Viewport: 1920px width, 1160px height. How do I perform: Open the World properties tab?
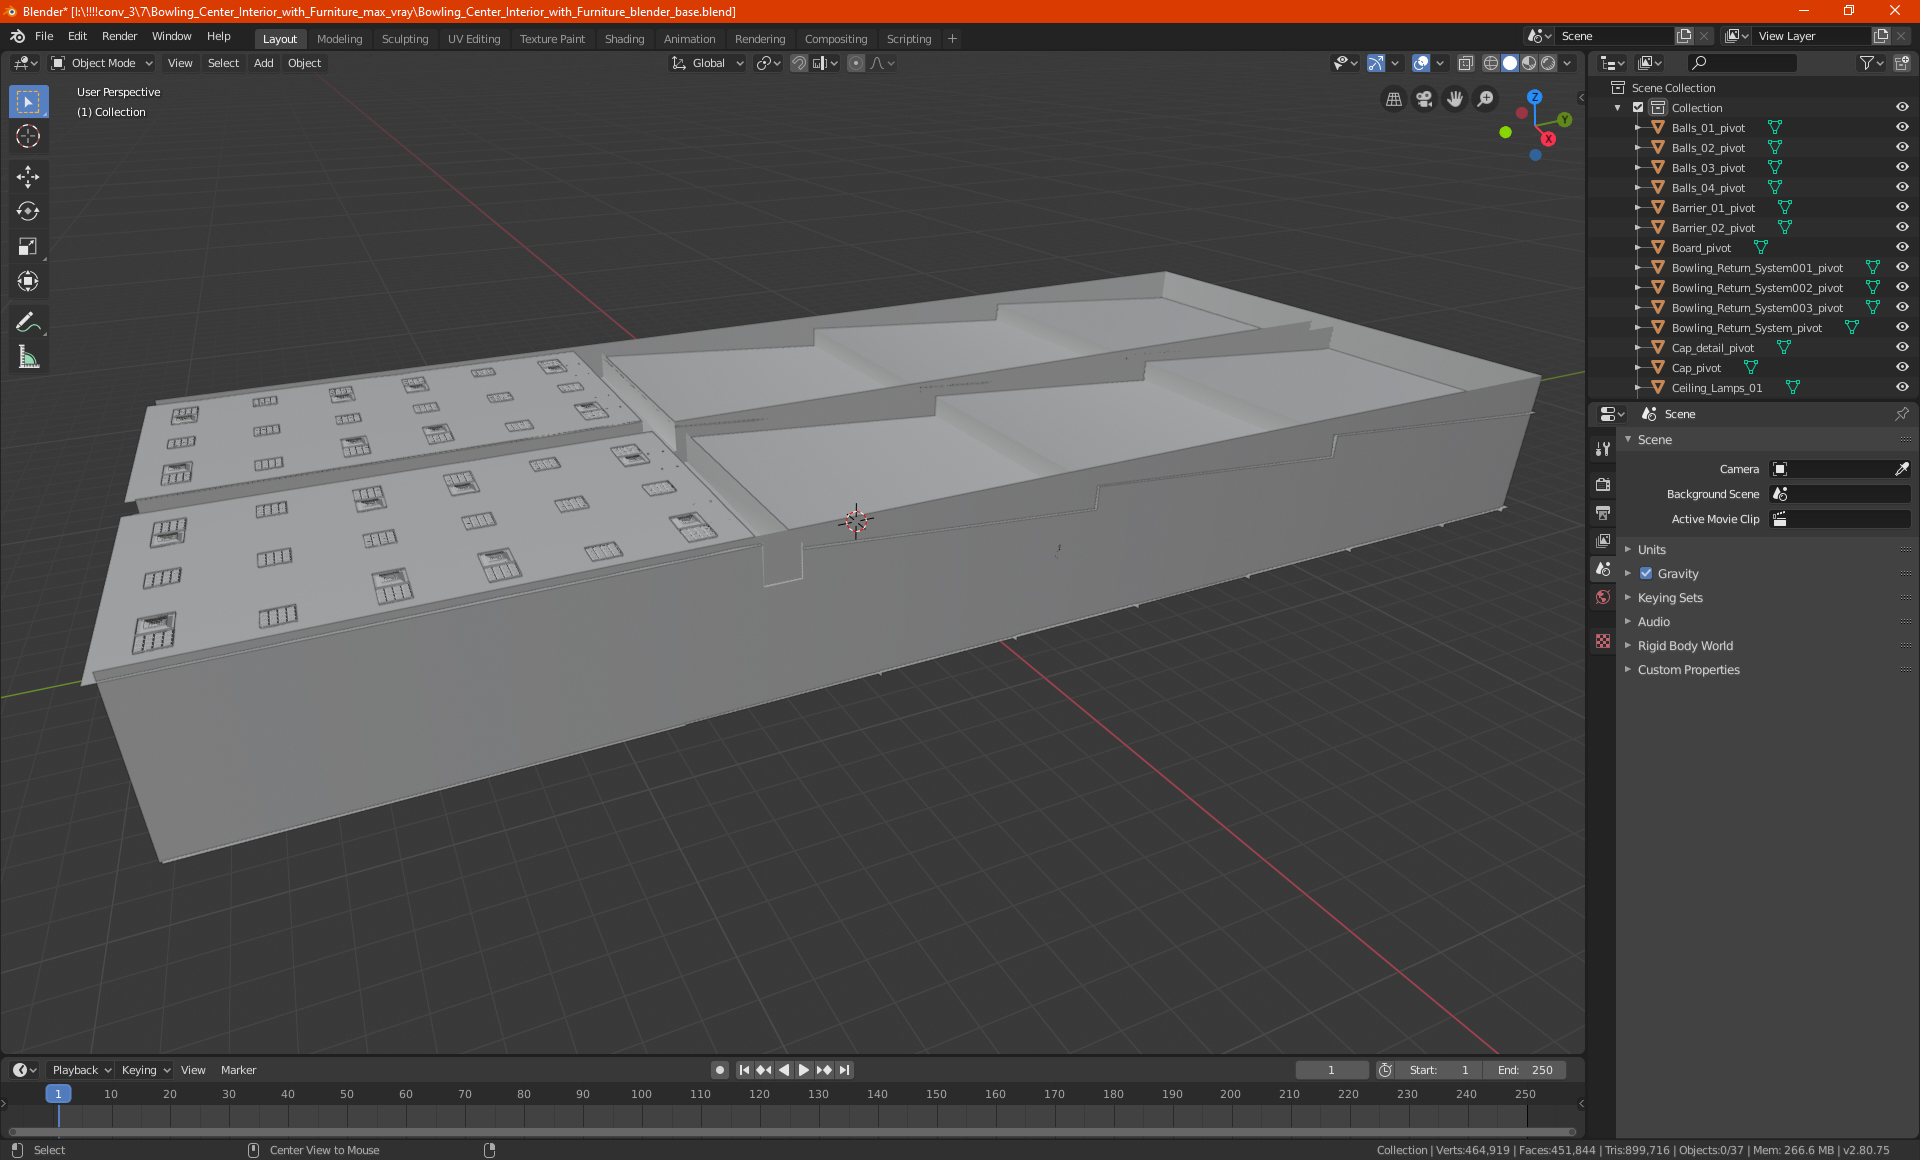coord(1603,597)
